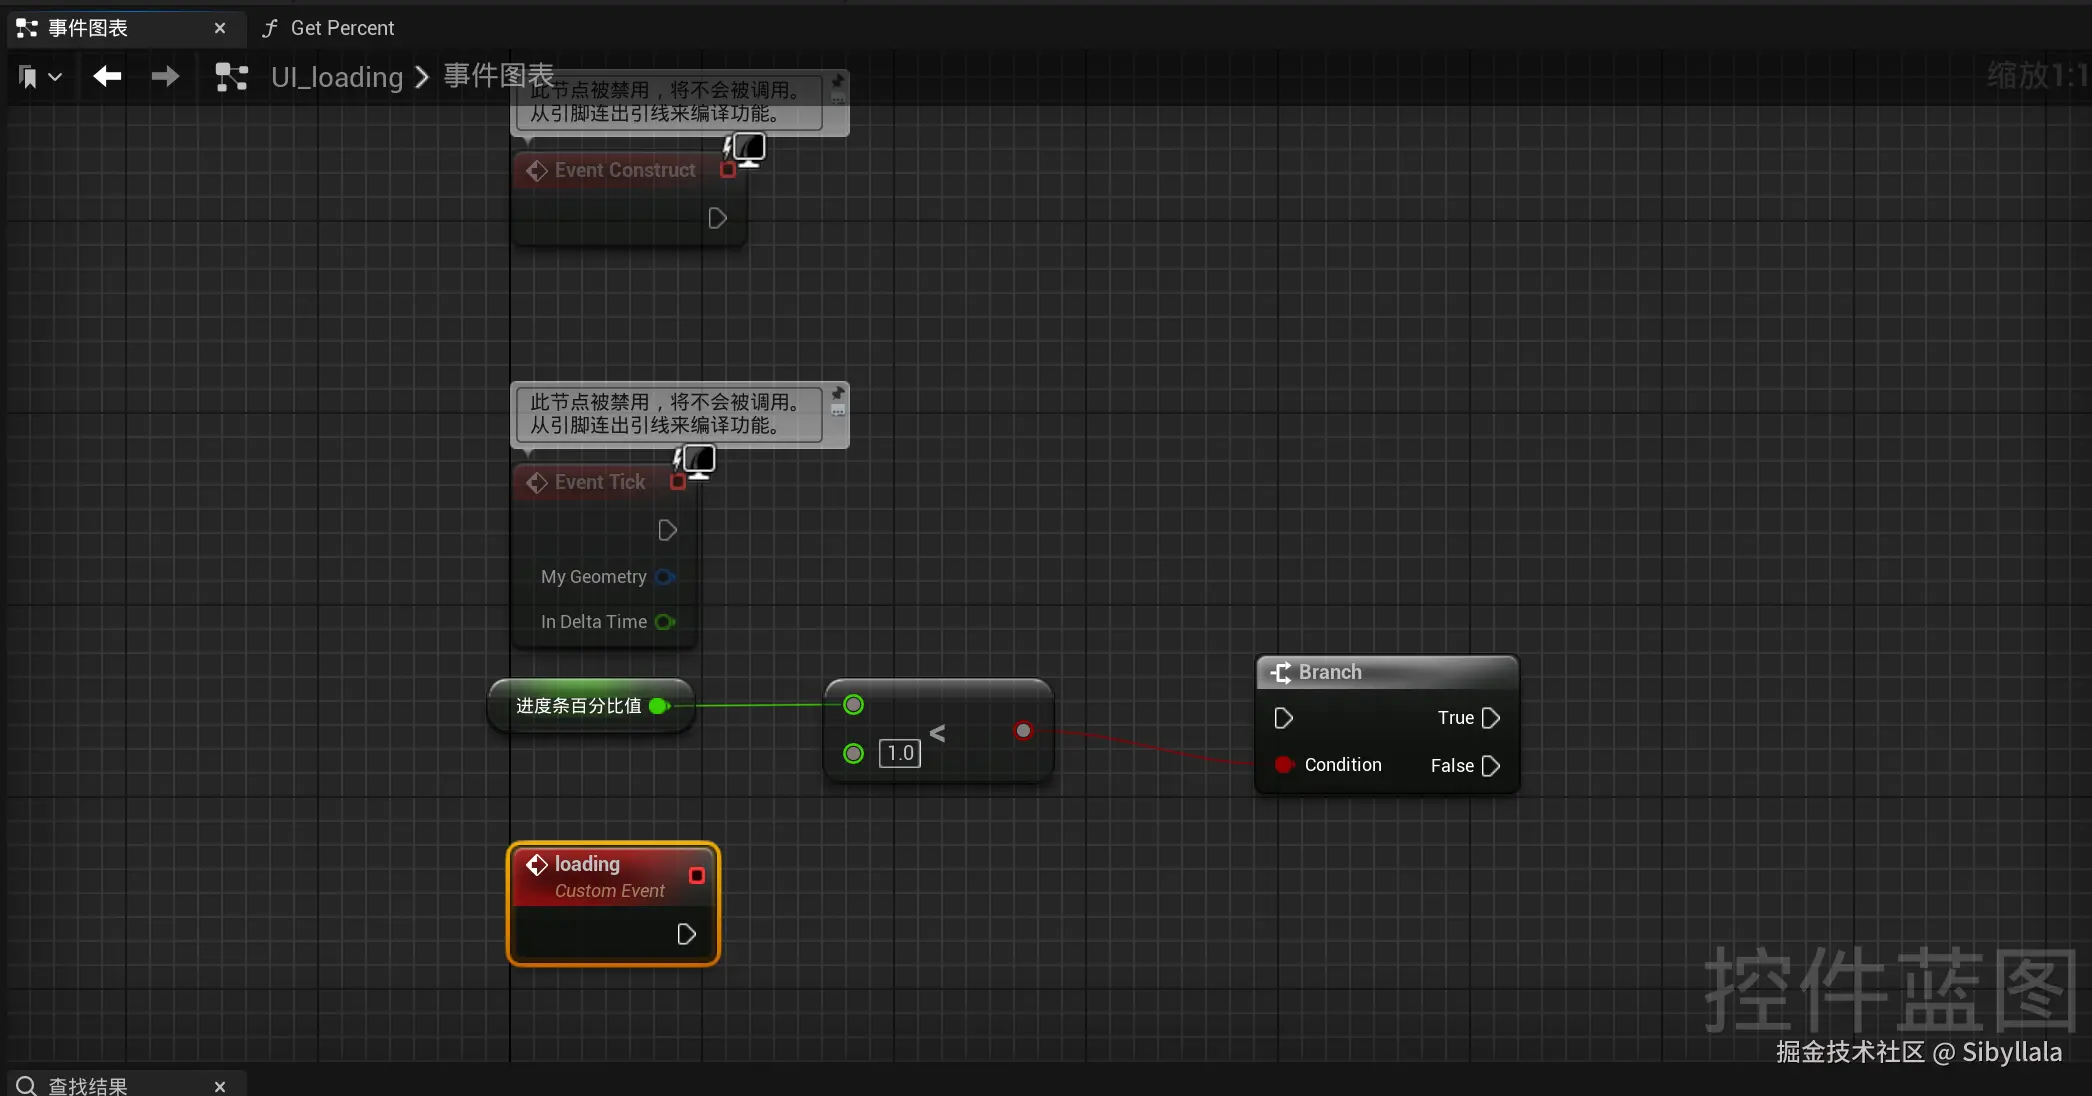The width and height of the screenshot is (2092, 1096).
Task: Click the 1.0 value input field
Action: pos(899,753)
